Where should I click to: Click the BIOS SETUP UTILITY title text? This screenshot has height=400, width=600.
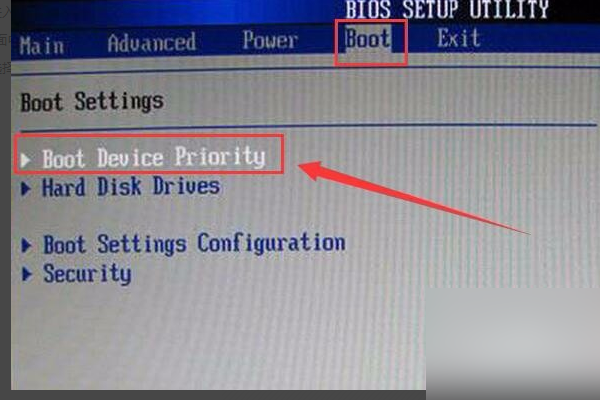coord(447,10)
